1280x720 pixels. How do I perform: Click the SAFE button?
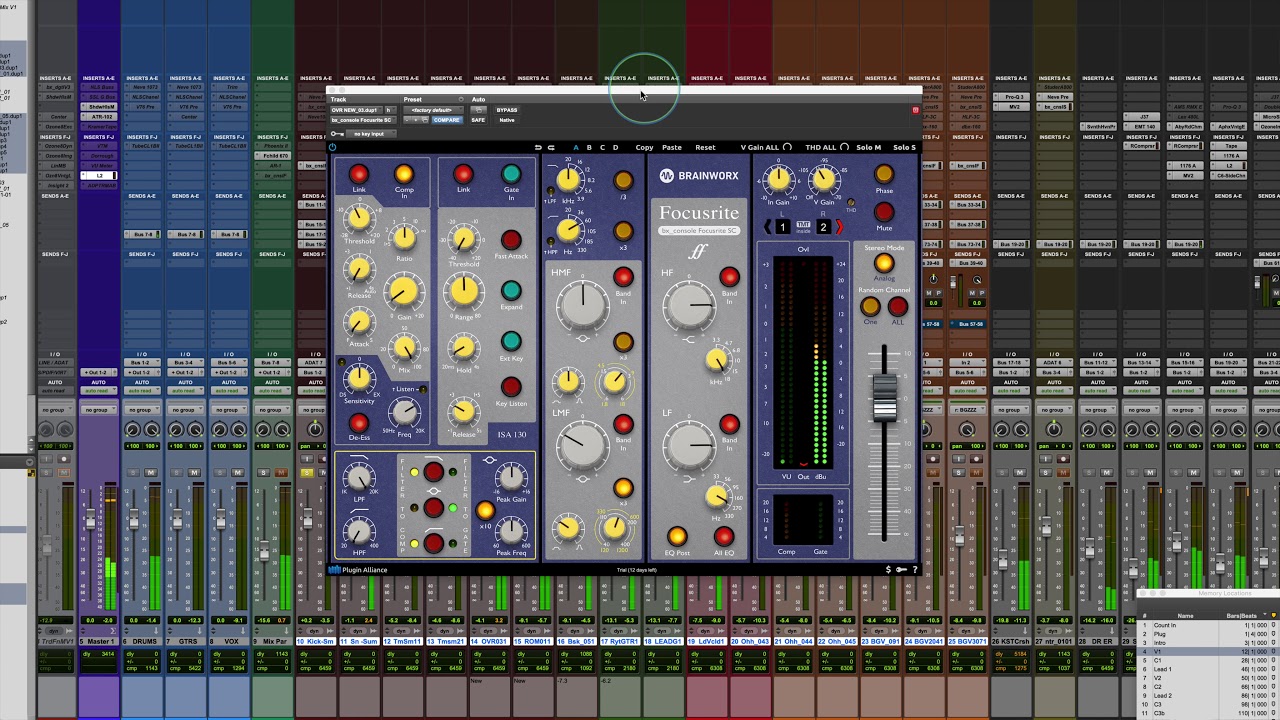(x=478, y=120)
